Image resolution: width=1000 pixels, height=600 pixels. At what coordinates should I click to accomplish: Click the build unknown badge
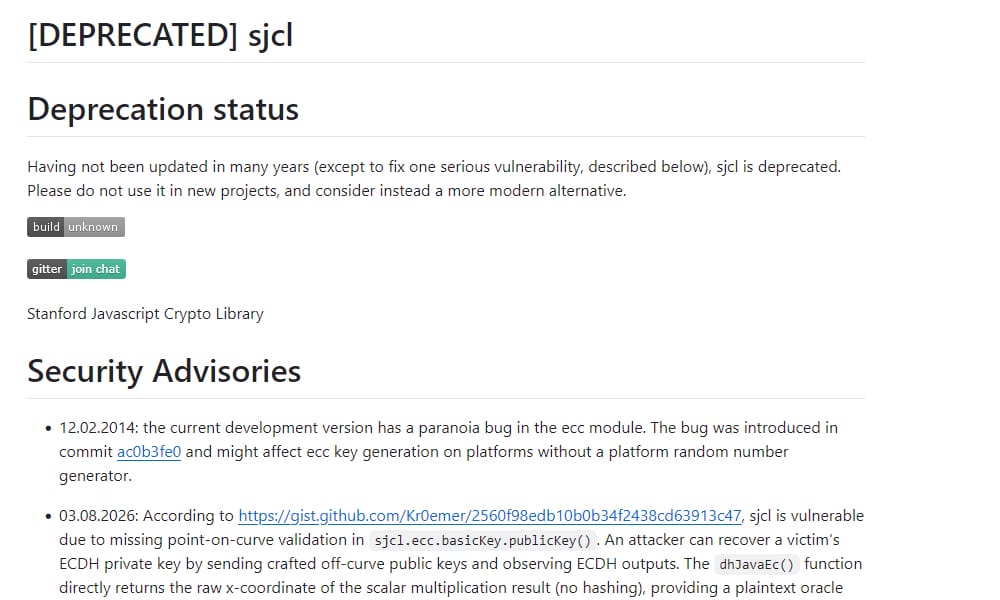[x=76, y=227]
